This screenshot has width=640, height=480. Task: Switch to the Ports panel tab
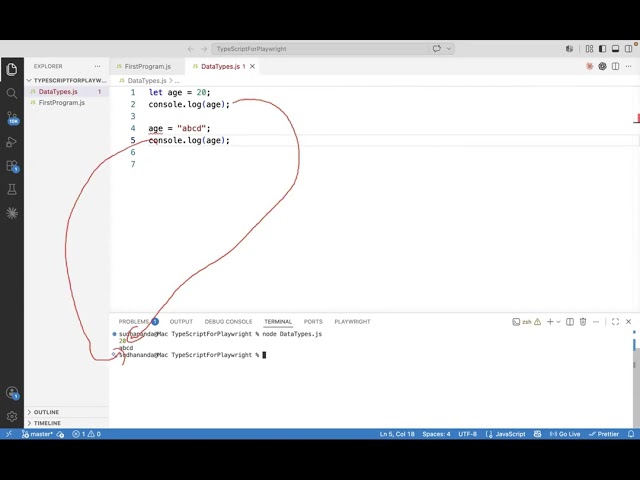[313, 322]
